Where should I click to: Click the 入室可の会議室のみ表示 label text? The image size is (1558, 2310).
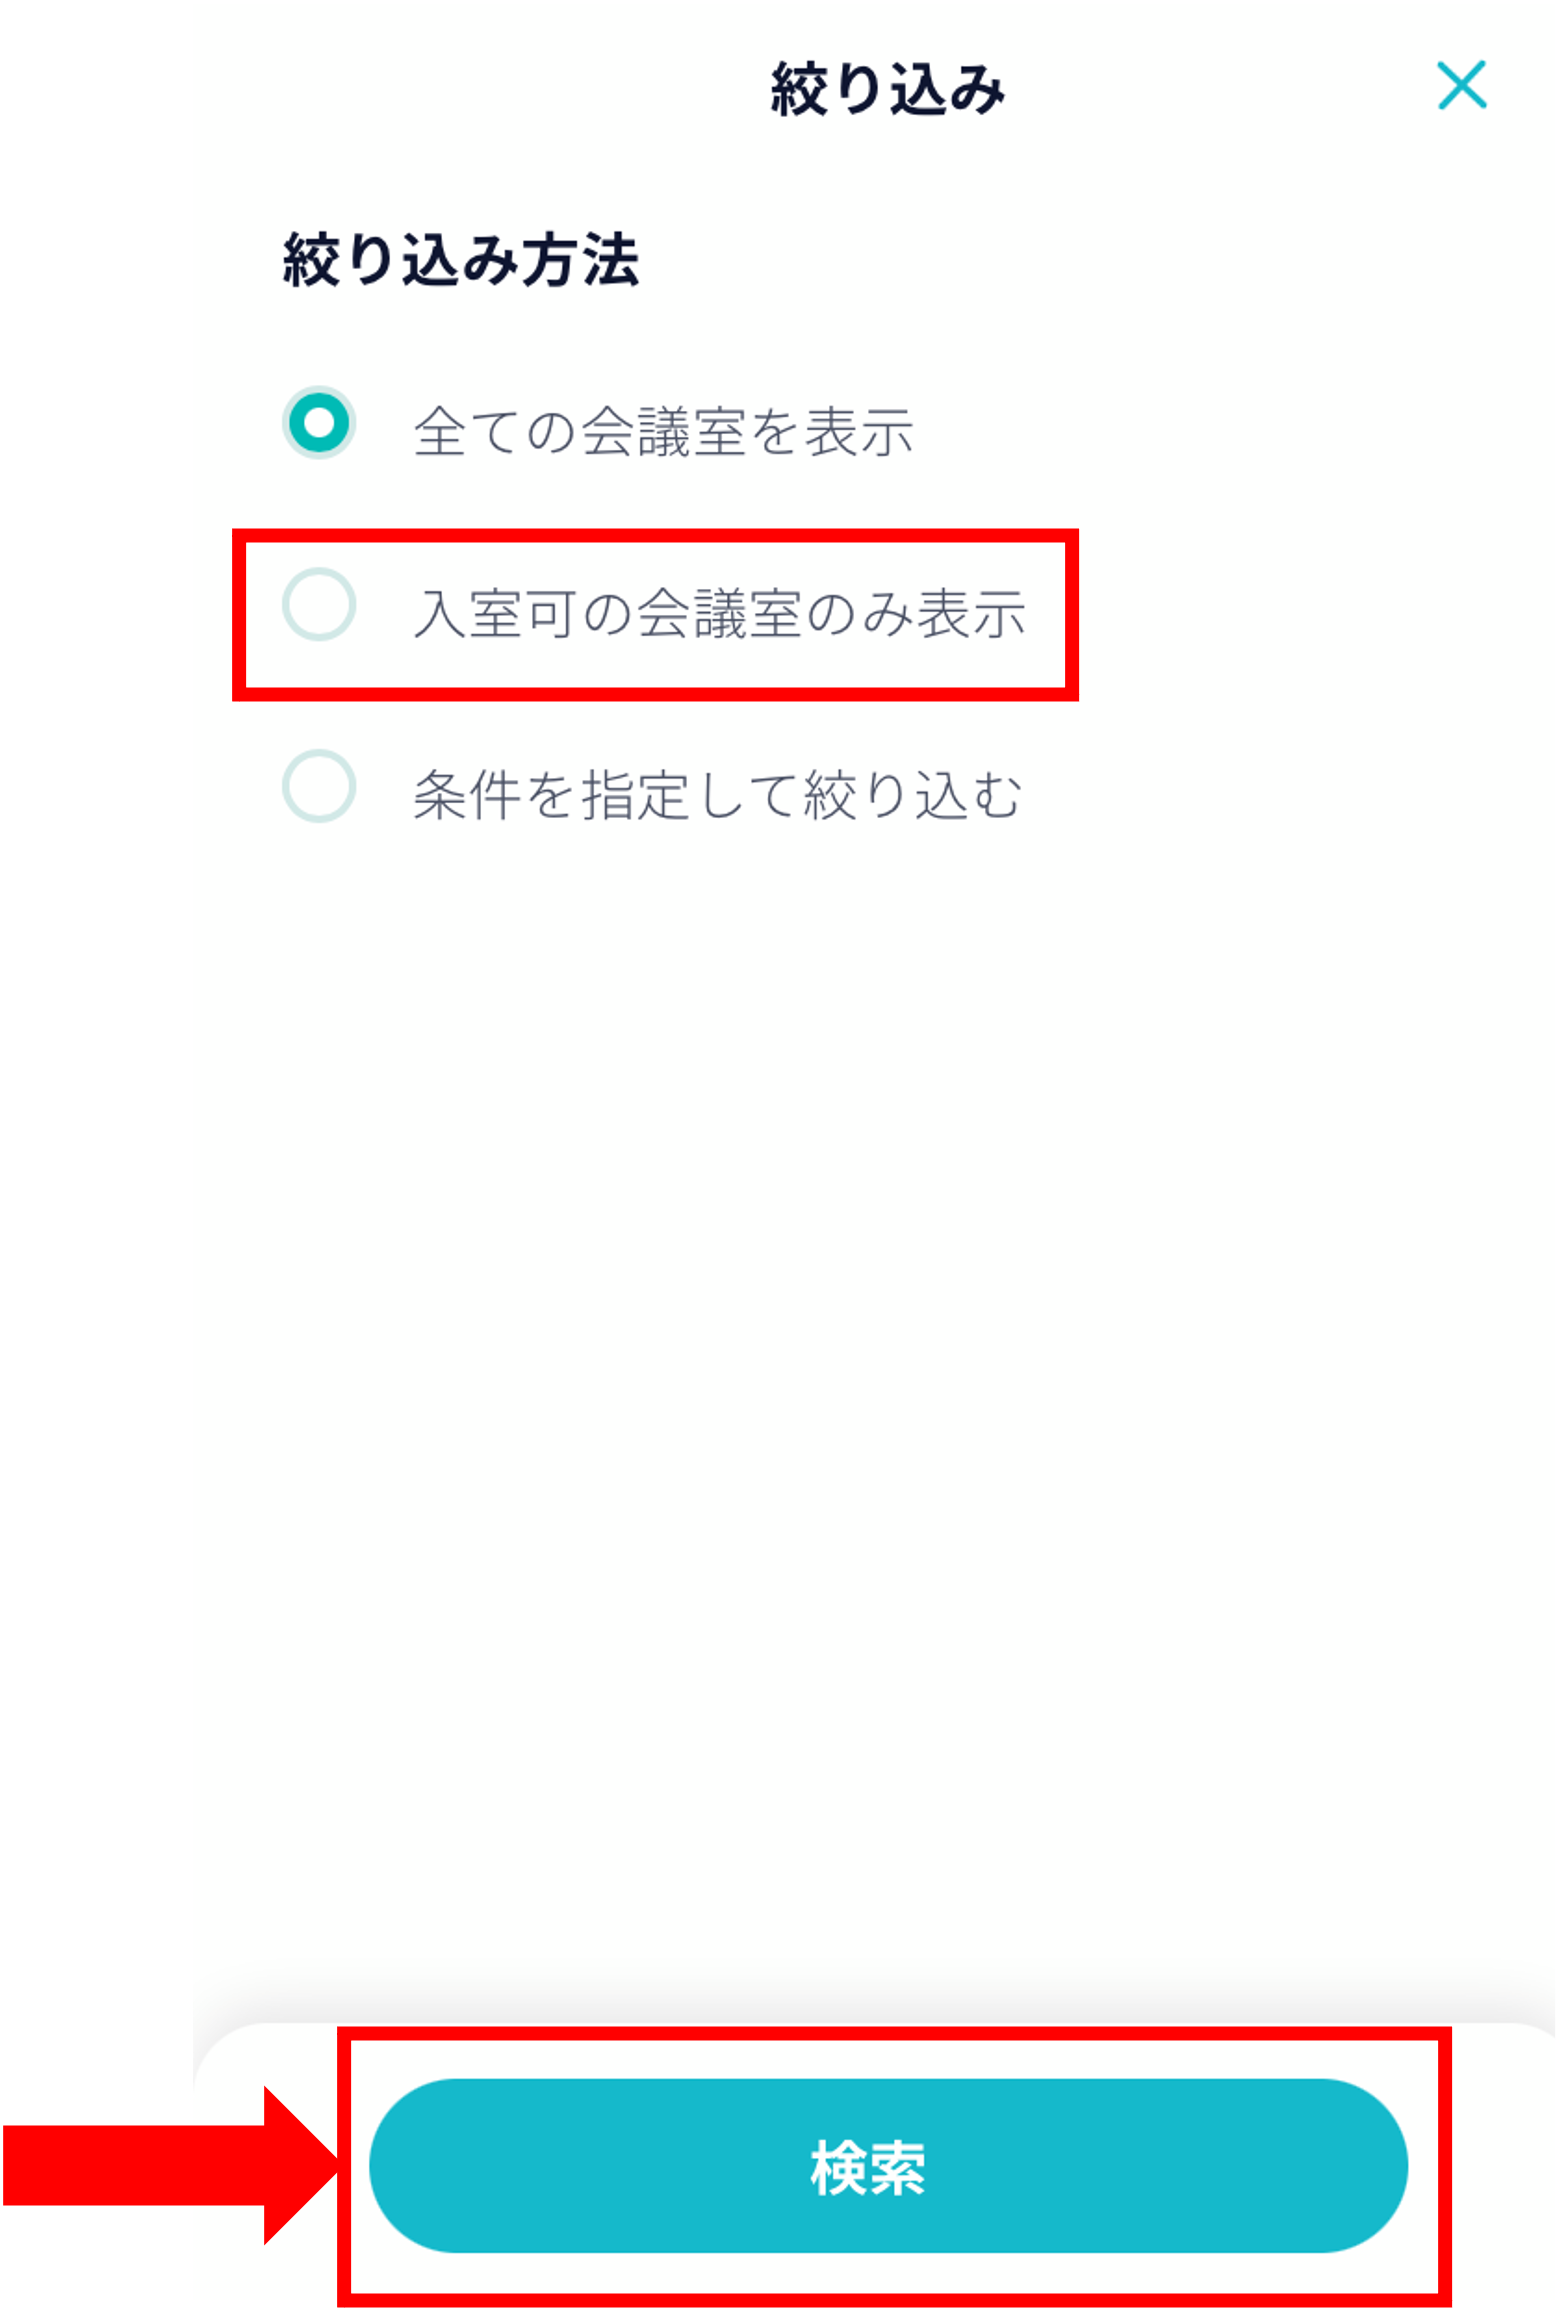720,613
